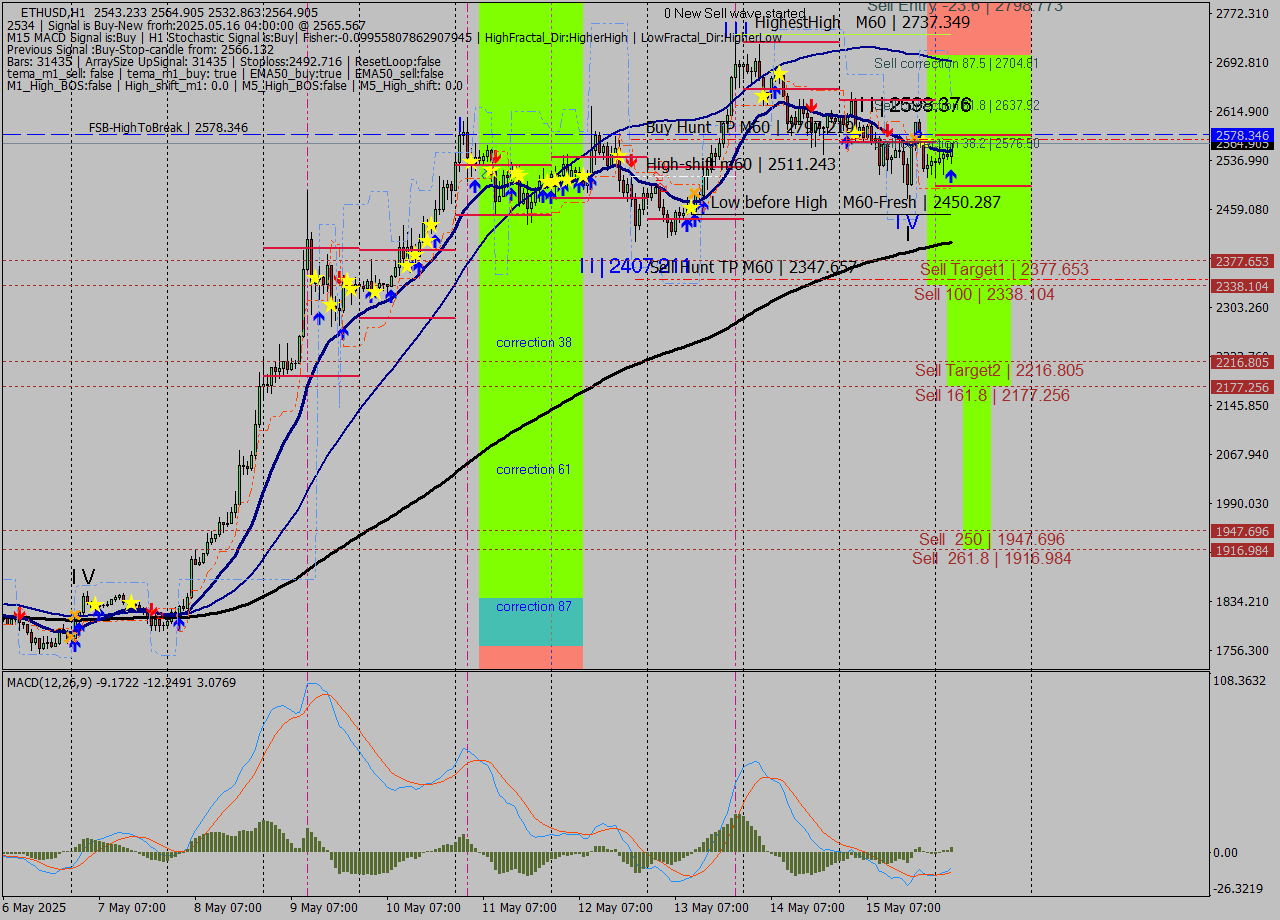This screenshot has width=1280, height=920.
Task: Click the blue III wave marker beside HighestHigh
Action: 736,27
